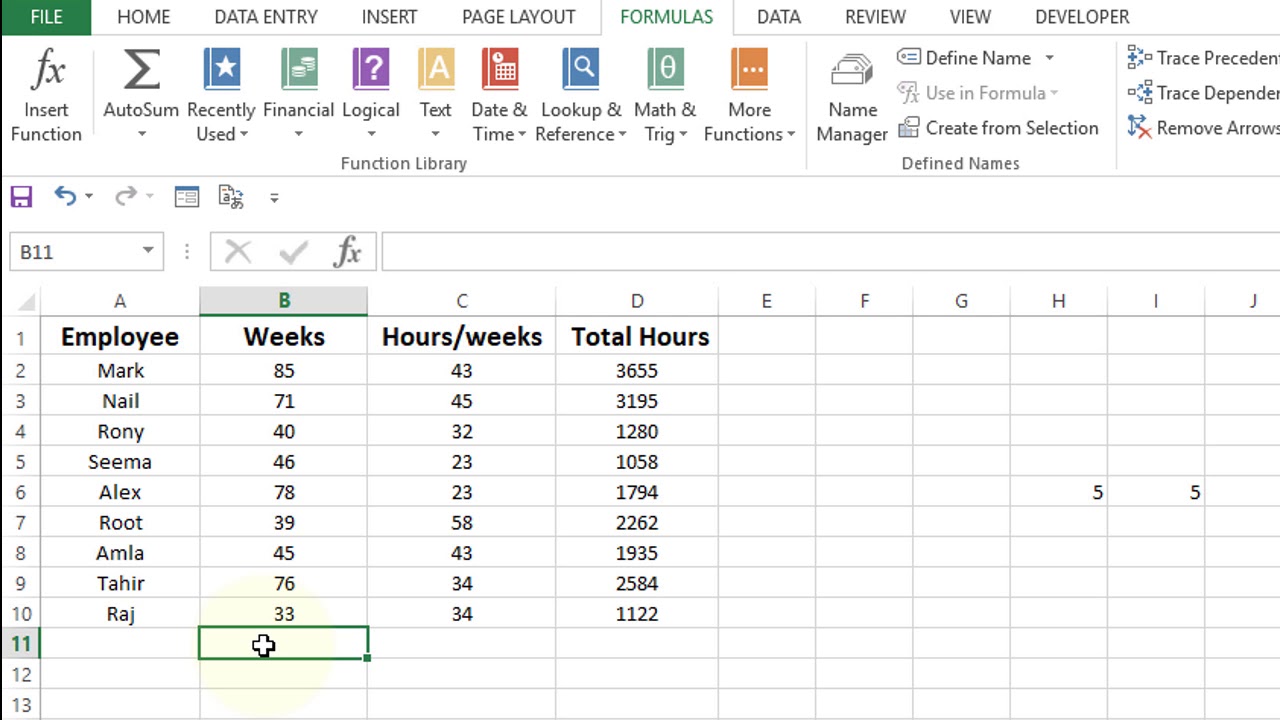
Task: Click Trace Dependents
Action: click(x=1203, y=93)
